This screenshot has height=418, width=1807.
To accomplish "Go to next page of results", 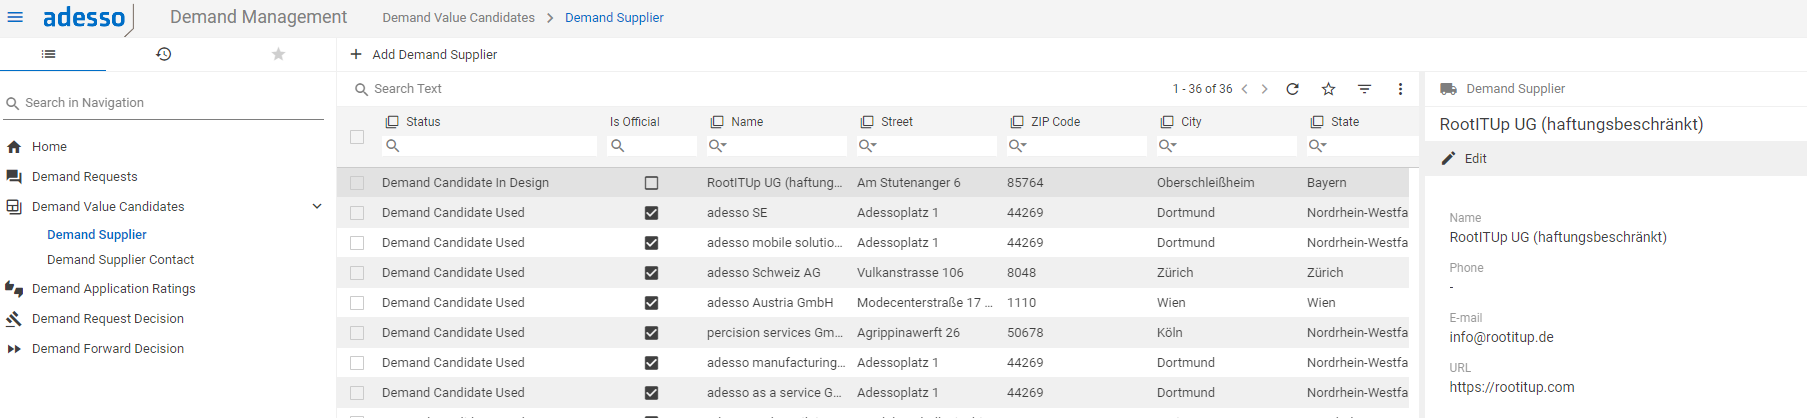I will click(1265, 89).
